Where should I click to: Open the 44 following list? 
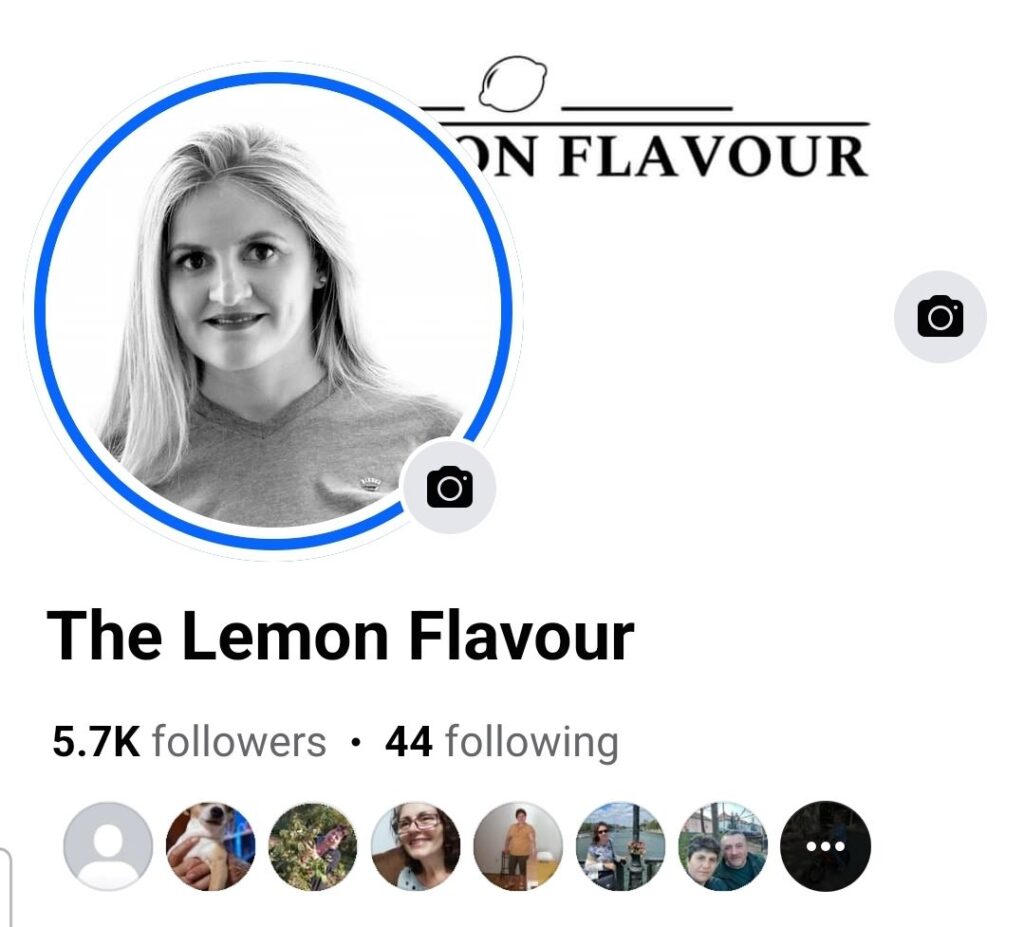tap(502, 742)
